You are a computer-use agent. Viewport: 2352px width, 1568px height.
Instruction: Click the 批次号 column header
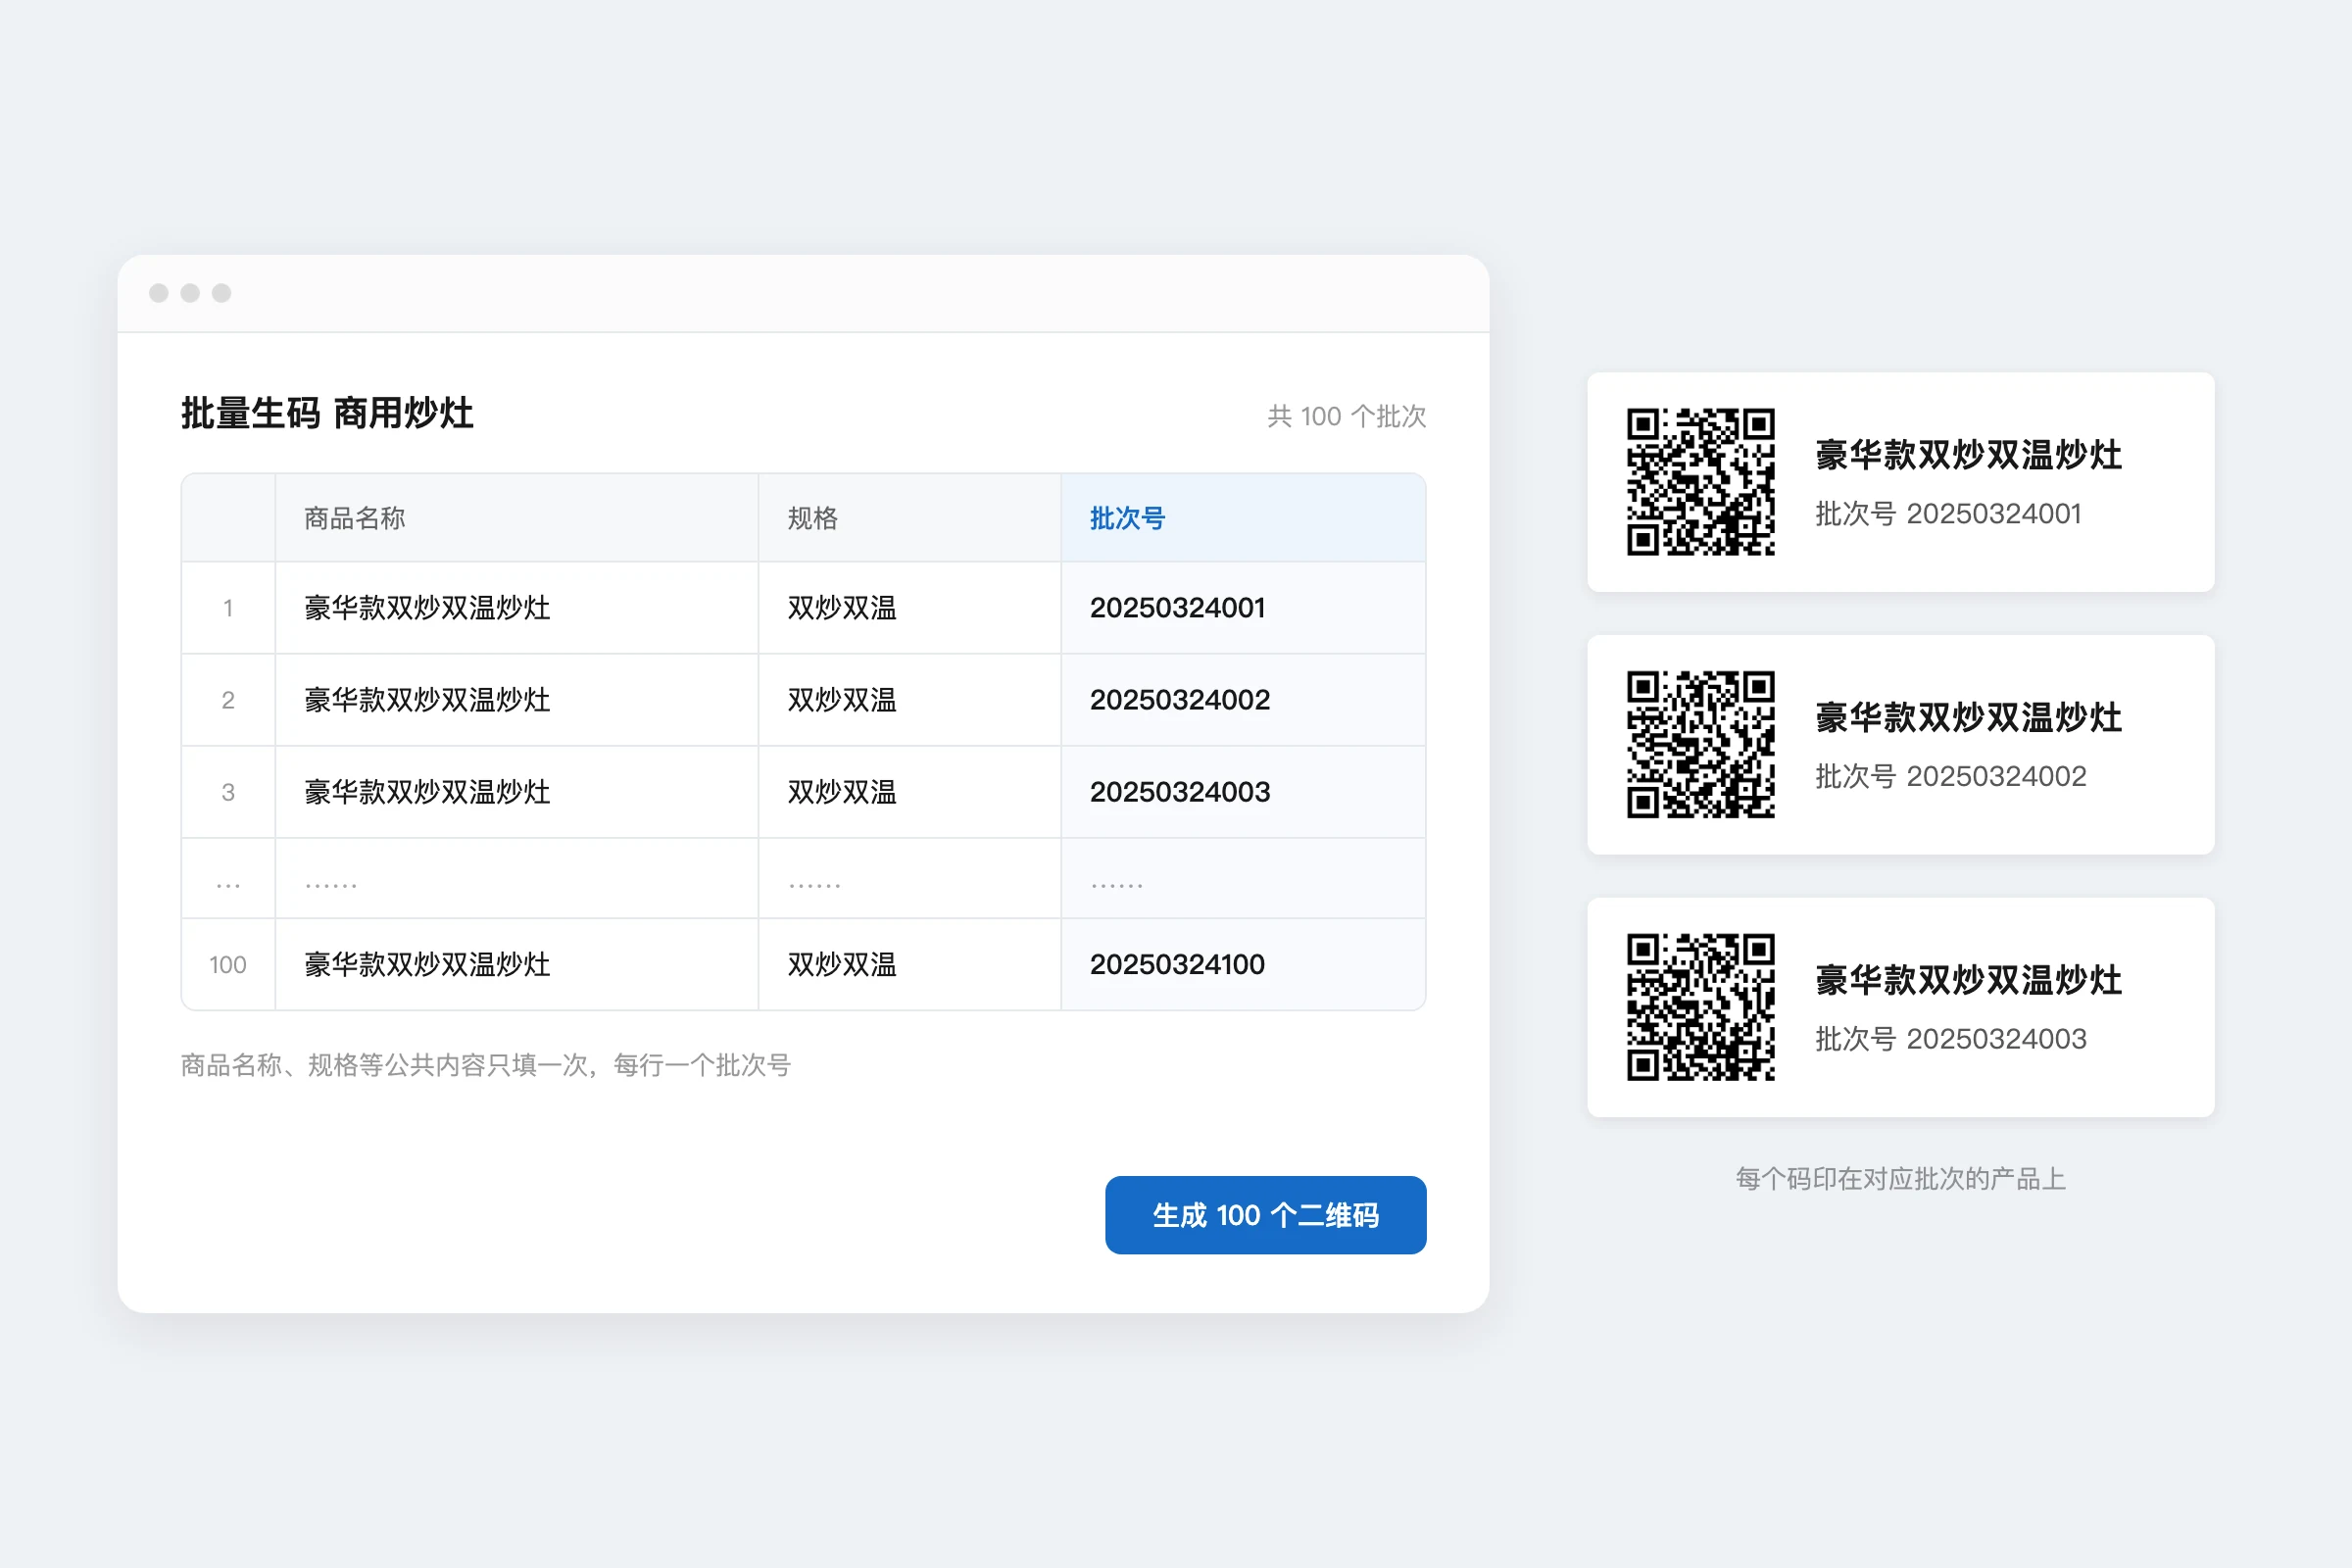[x=1243, y=518]
